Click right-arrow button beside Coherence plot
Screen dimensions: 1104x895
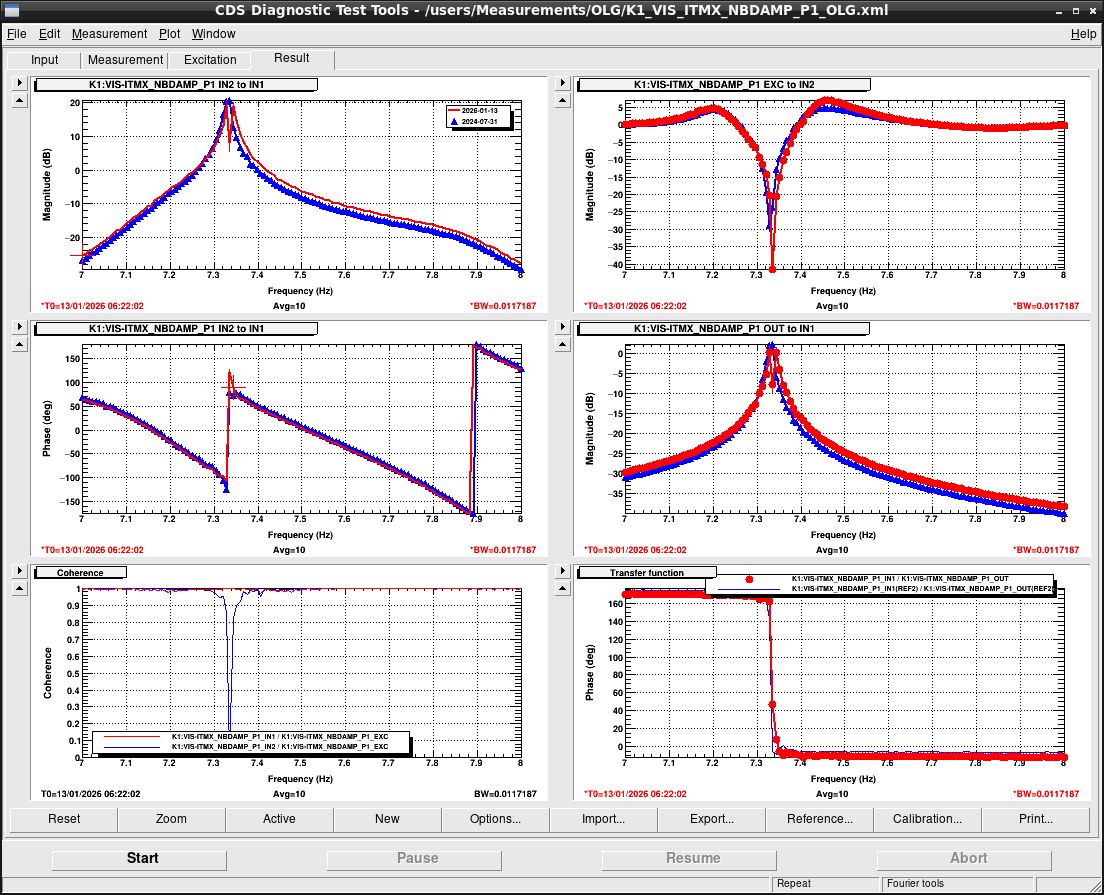19,571
